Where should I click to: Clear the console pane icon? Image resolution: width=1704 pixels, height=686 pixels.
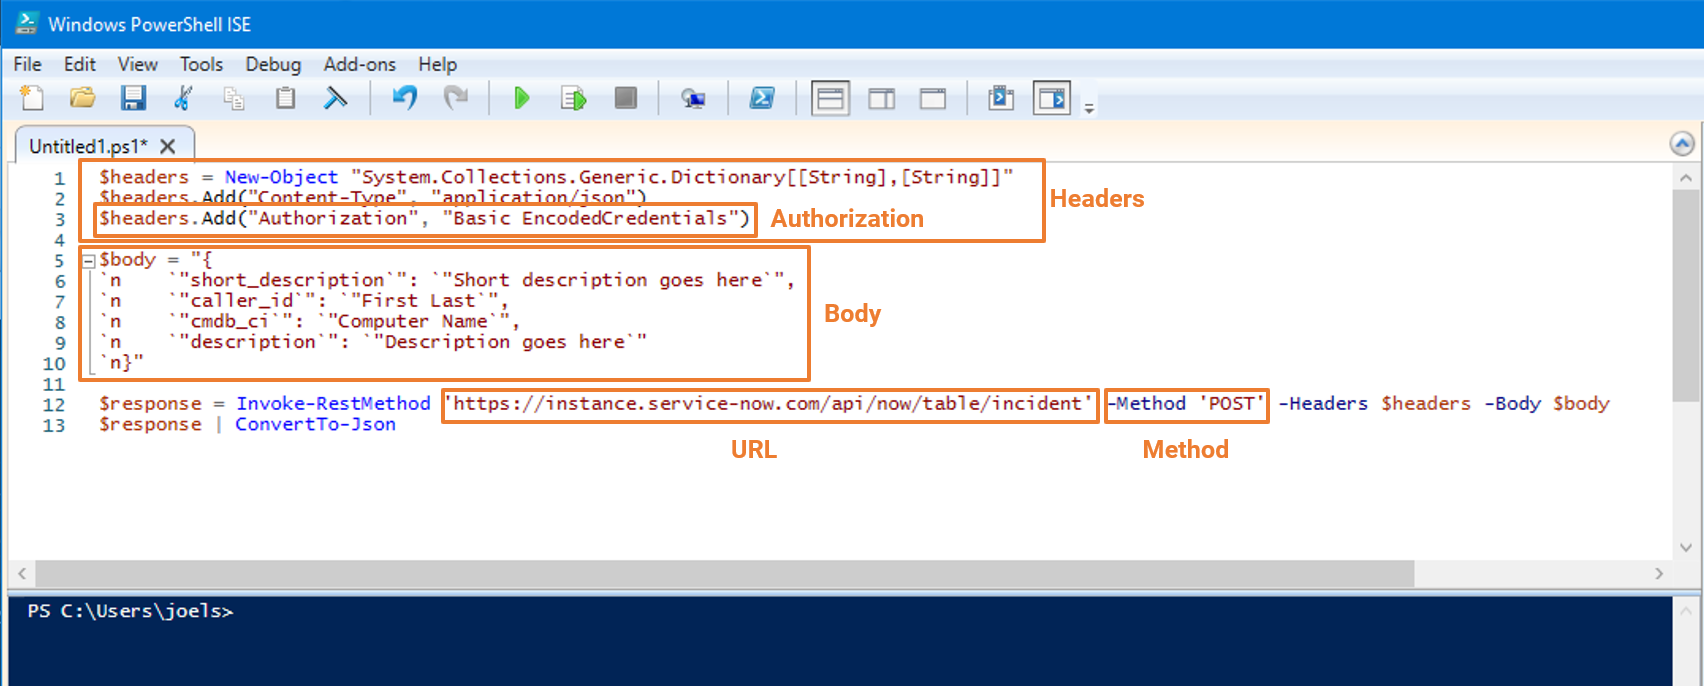(x=335, y=98)
